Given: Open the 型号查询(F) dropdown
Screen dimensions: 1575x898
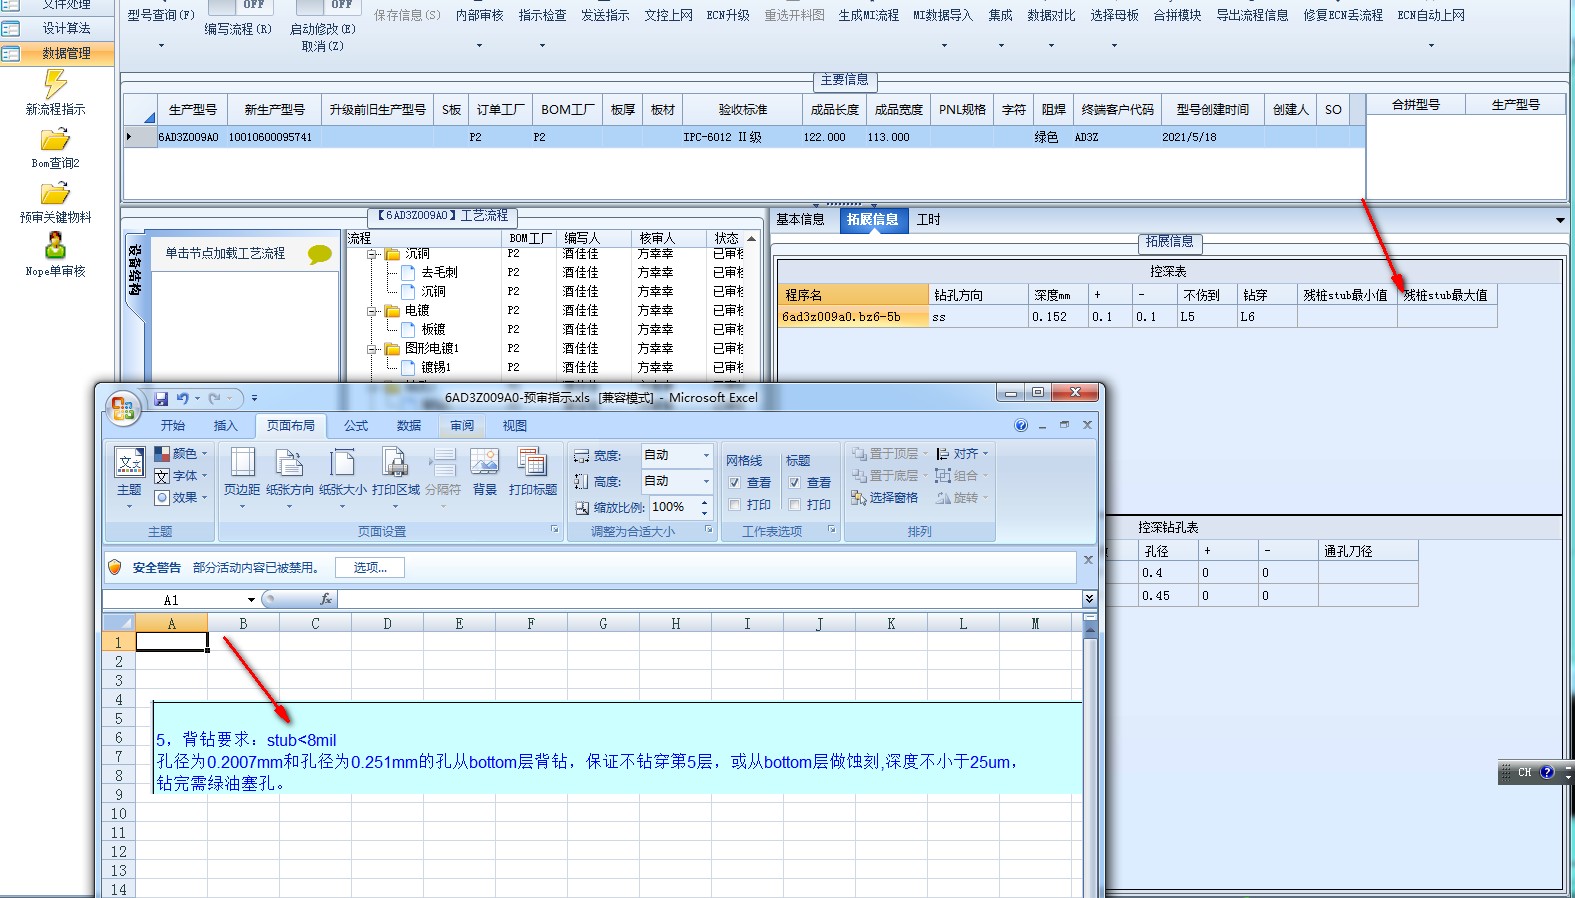Looking at the screenshot, I should pyautogui.click(x=161, y=45).
